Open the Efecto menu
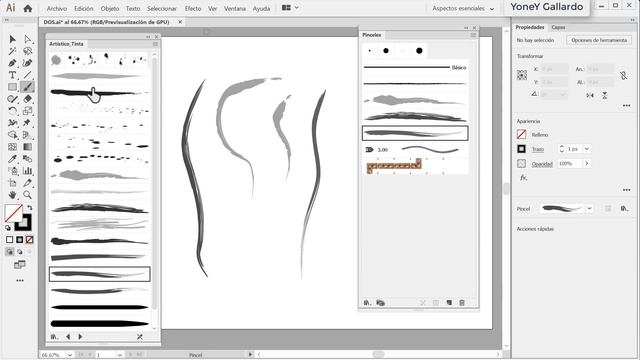640x360 pixels. point(193,8)
